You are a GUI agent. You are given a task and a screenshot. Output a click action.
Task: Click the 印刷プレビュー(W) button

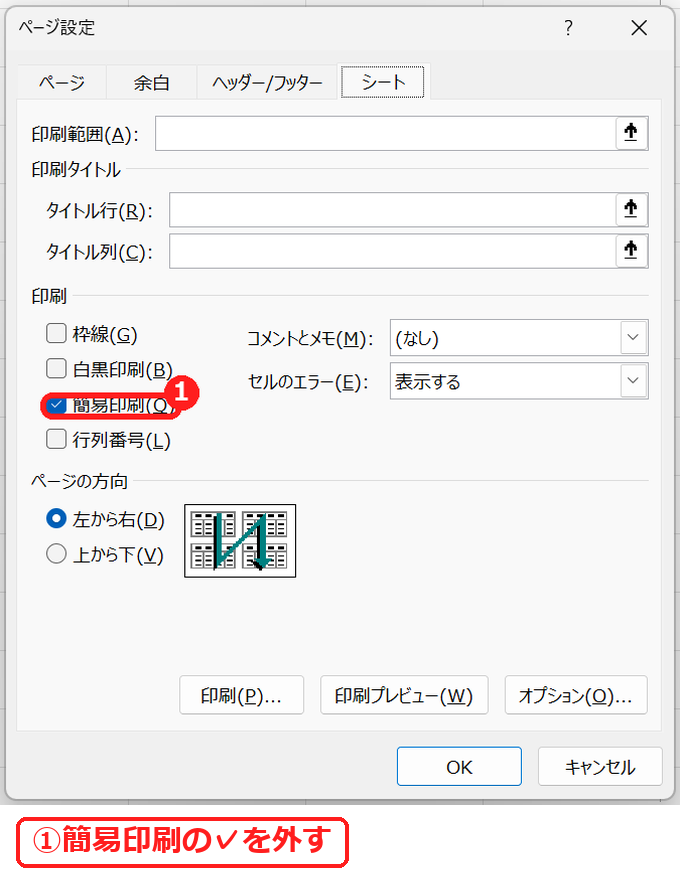pyautogui.click(x=404, y=695)
